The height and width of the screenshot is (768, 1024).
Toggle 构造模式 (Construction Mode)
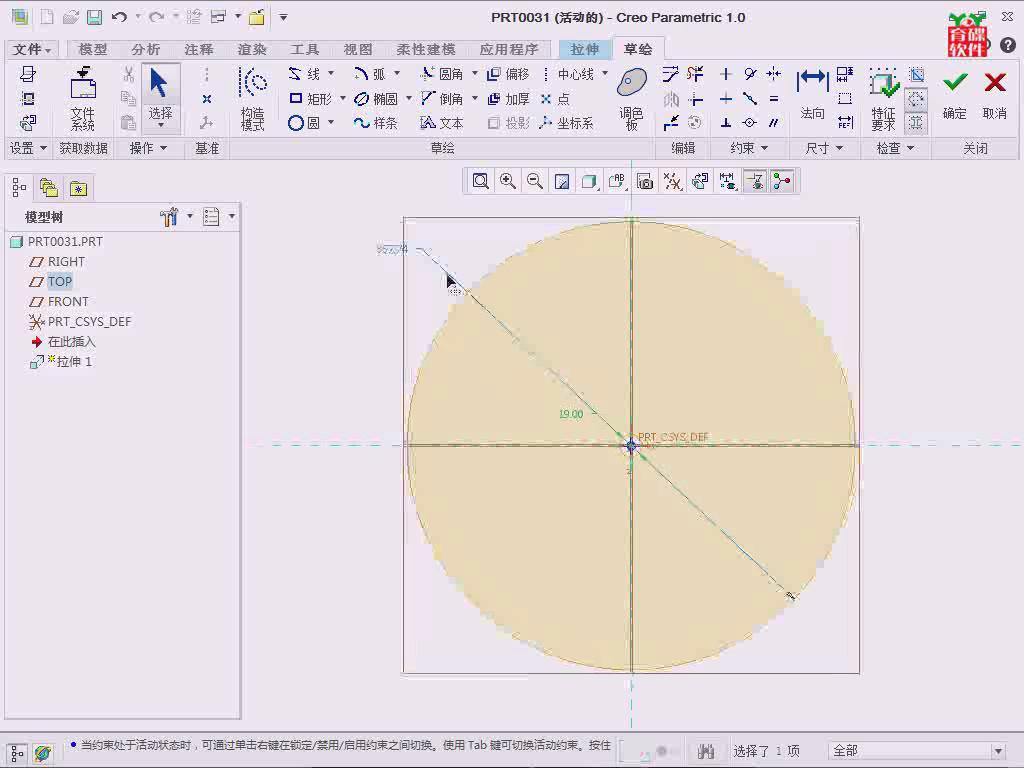[253, 98]
